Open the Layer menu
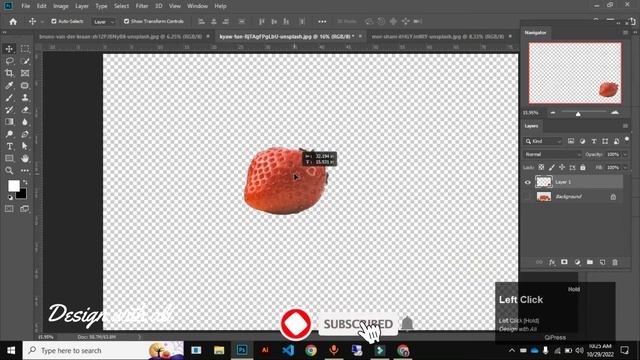The image size is (640, 360). [82, 6]
